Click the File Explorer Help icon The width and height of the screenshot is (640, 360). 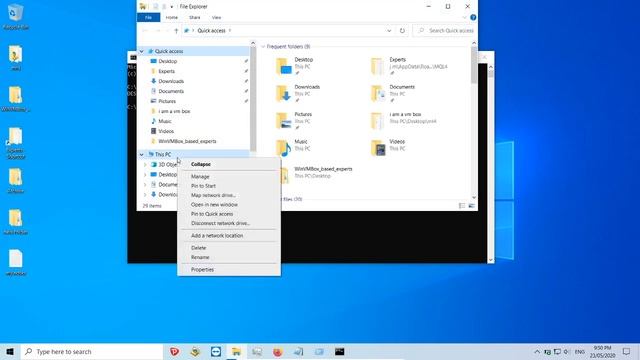pos(473,18)
